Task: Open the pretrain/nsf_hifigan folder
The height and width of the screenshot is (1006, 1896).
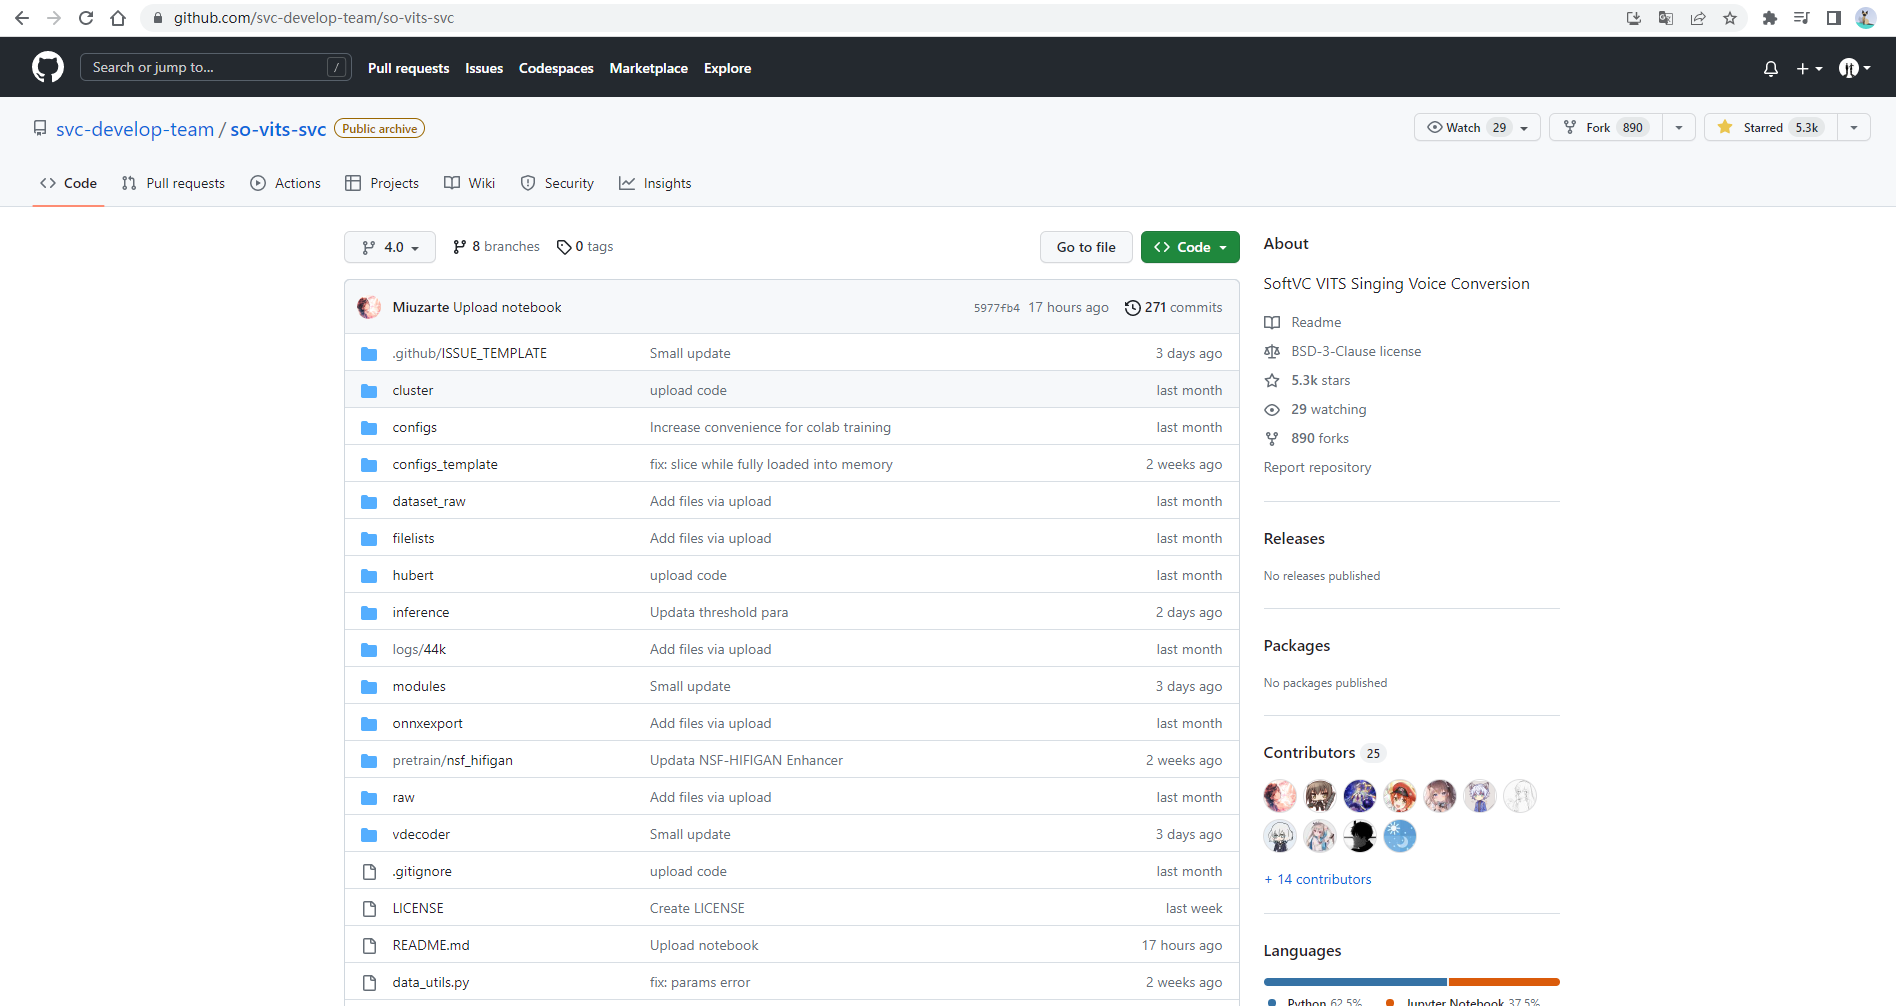Action: pos(453,761)
